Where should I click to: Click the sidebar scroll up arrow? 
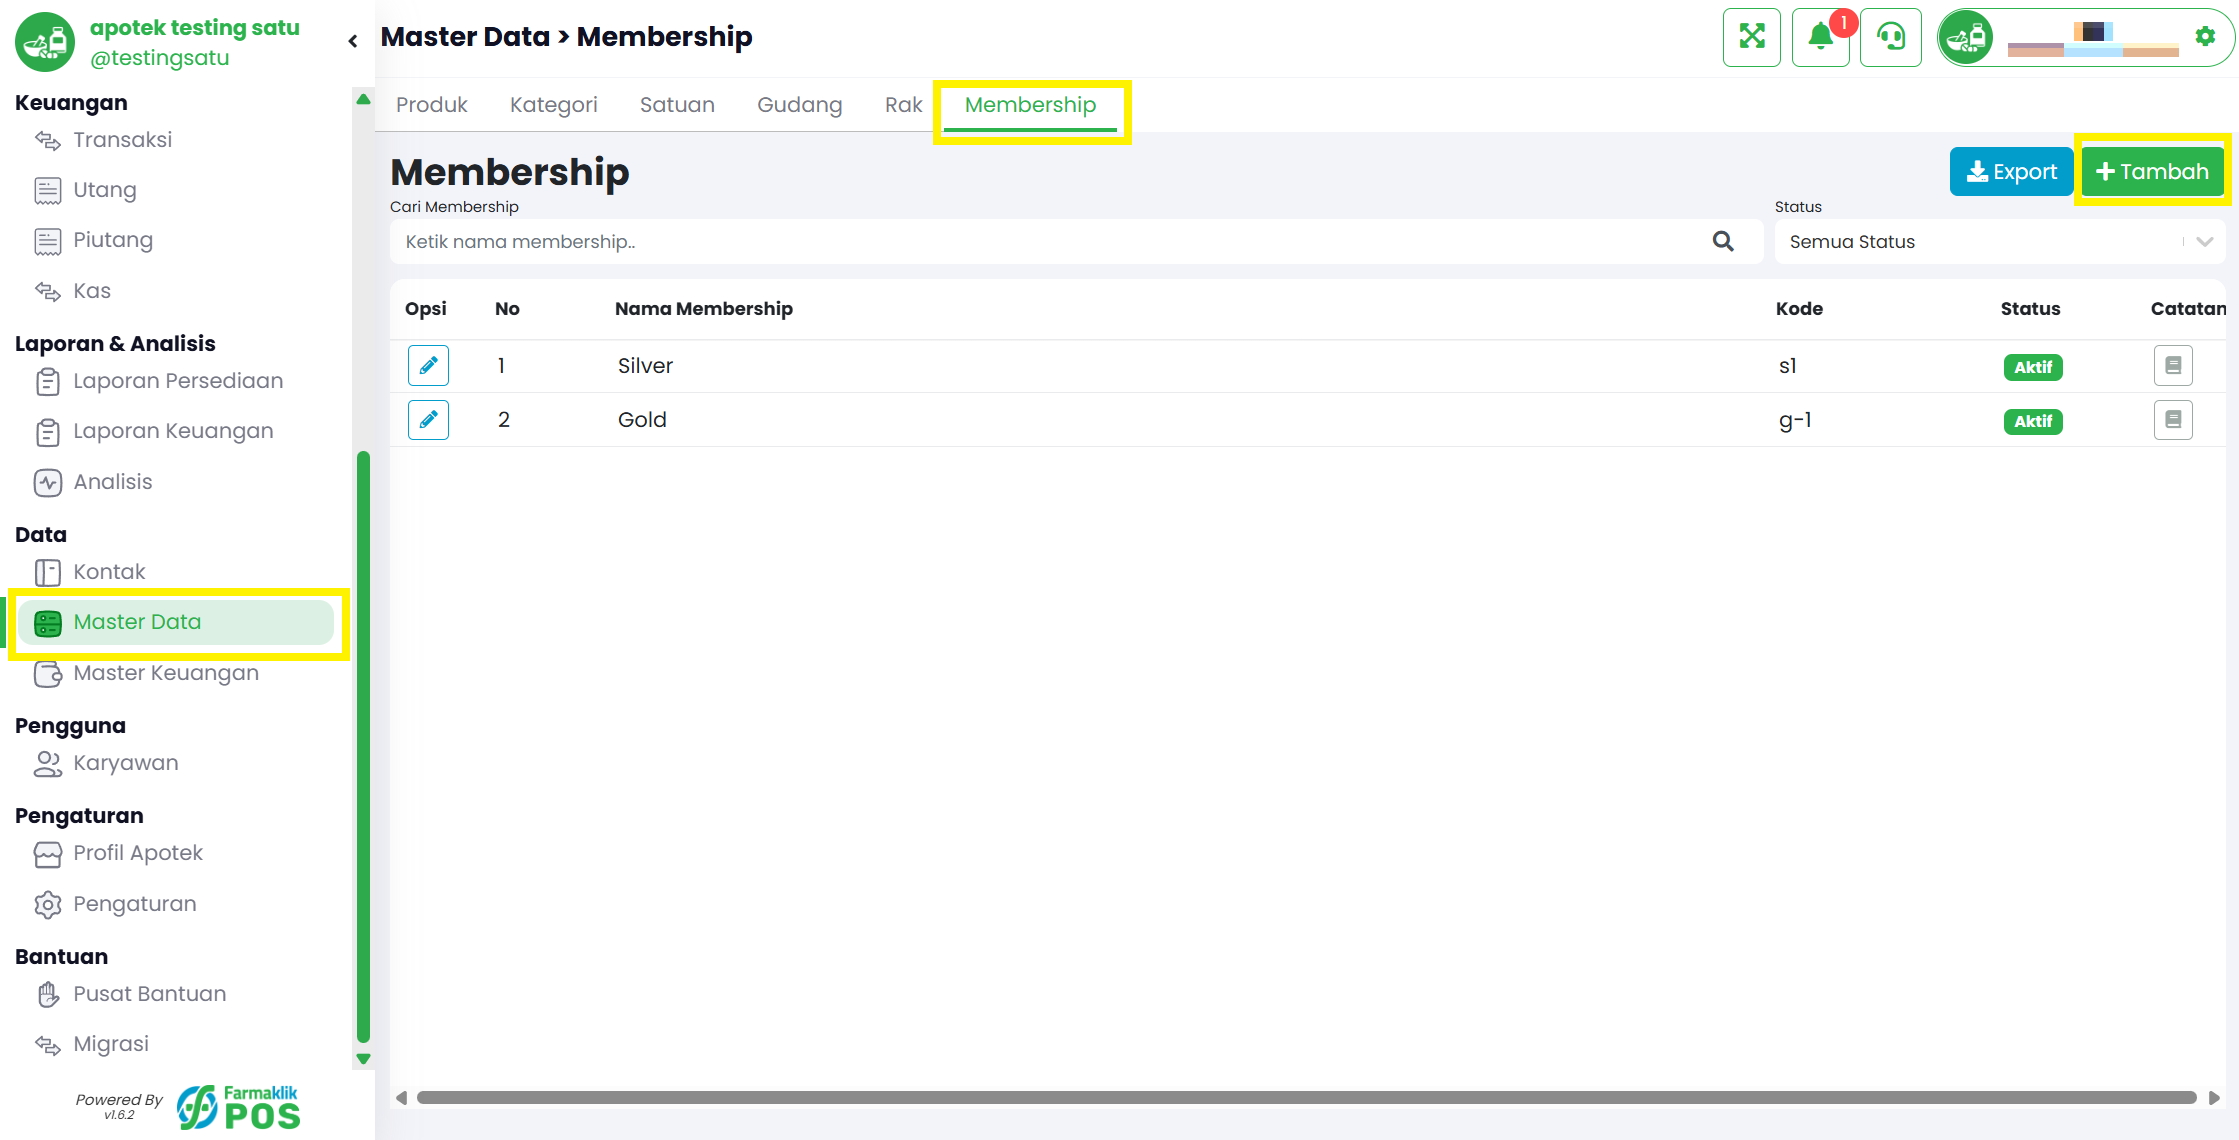[363, 99]
